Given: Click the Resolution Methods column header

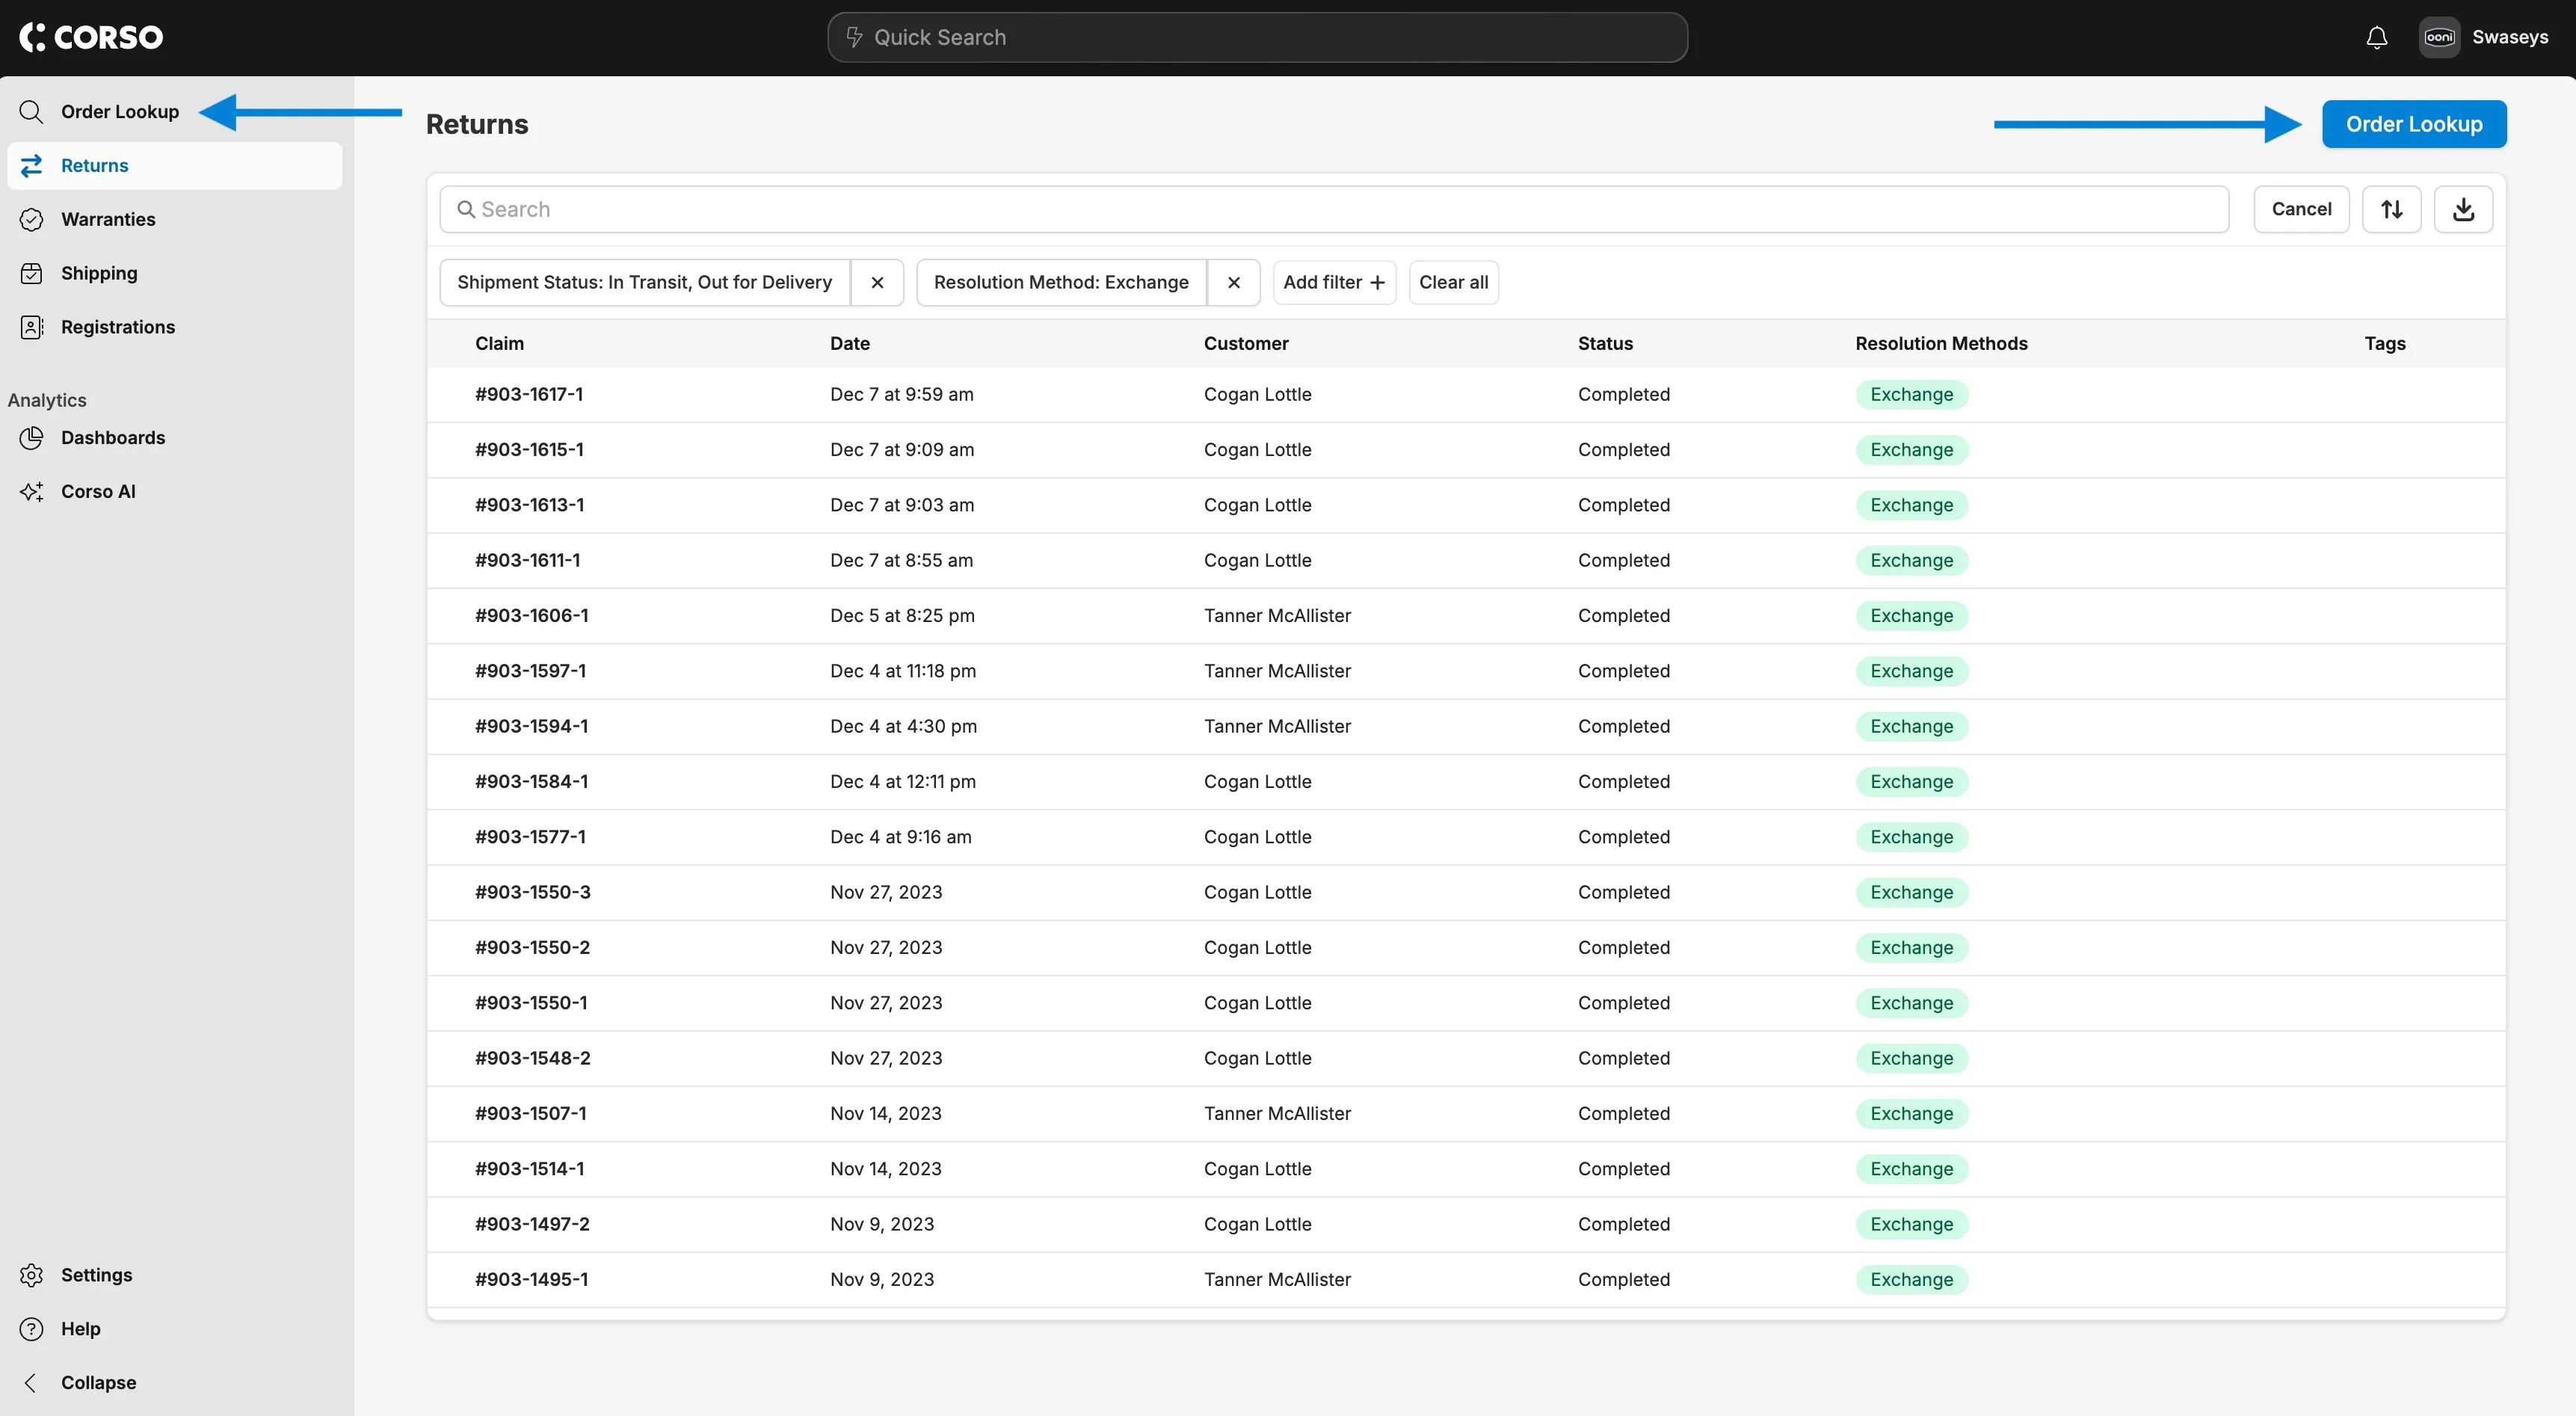Looking at the screenshot, I should 1941,343.
